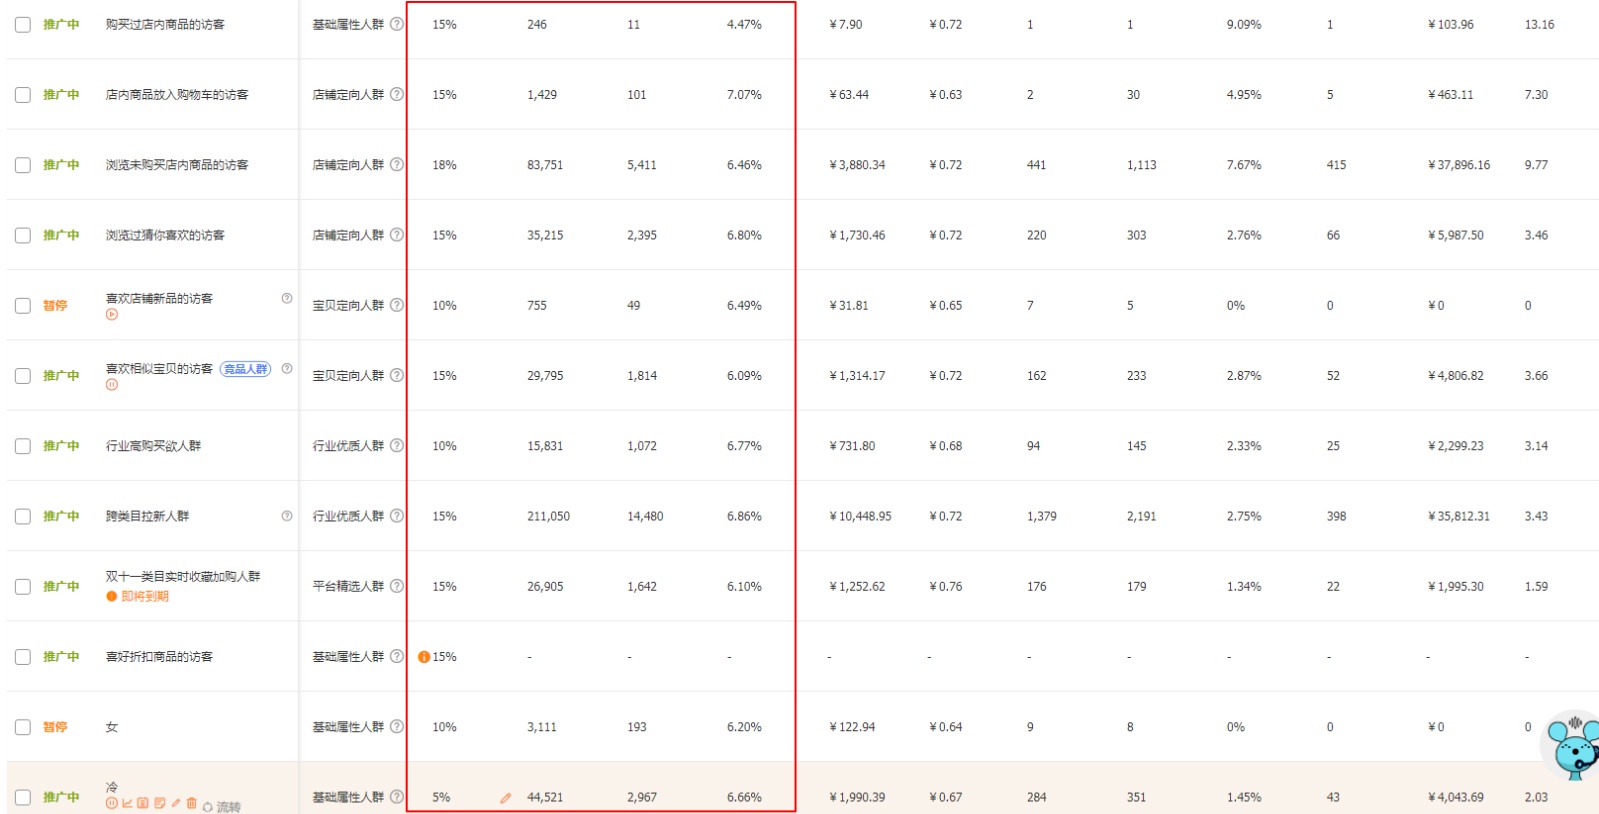Check the row for 女 audience
1599x814 pixels.
tap(22, 727)
